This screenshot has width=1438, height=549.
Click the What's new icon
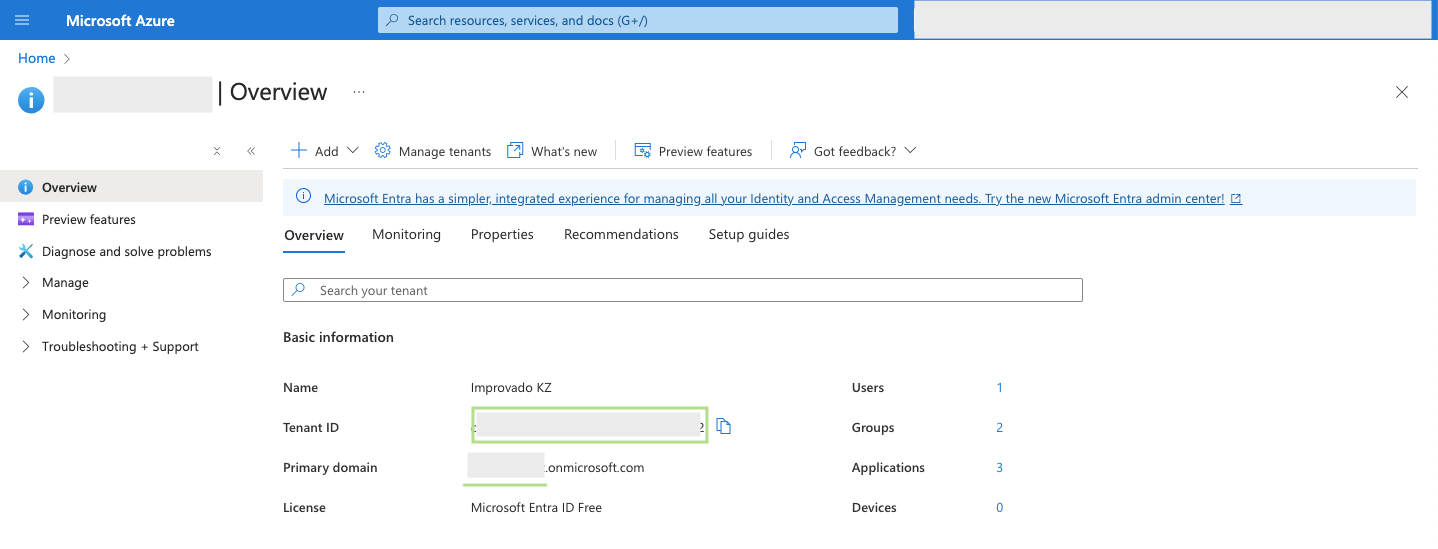coord(515,150)
